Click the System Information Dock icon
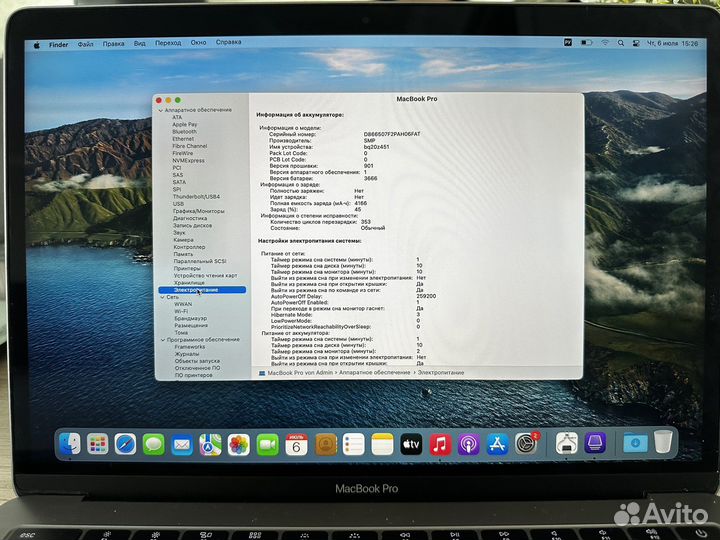 pos(567,444)
